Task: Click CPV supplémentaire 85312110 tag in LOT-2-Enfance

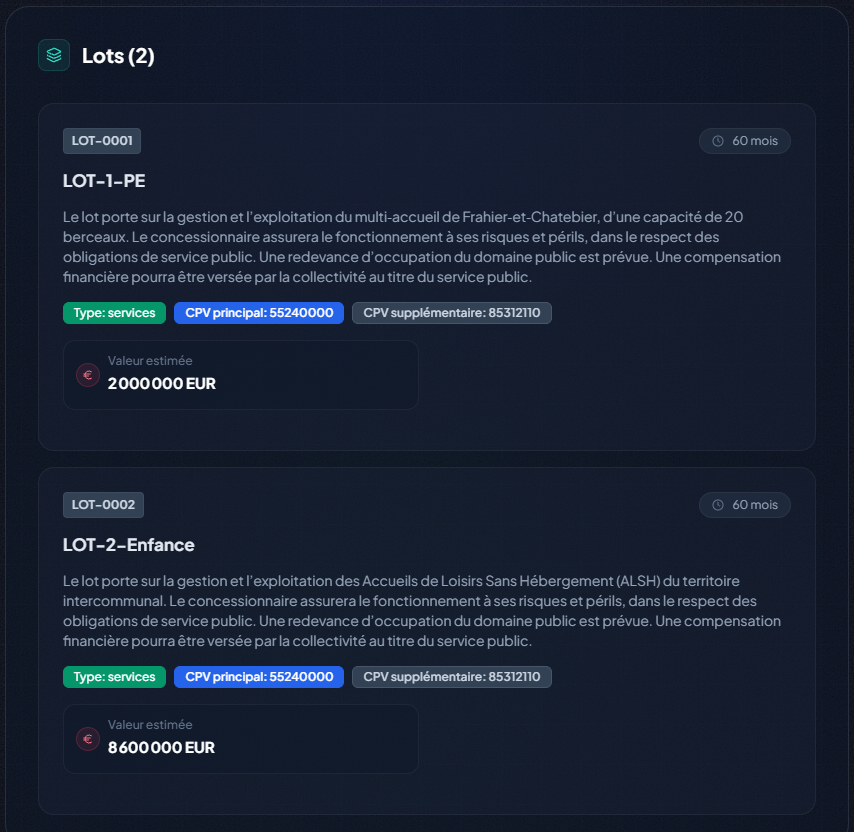Action: click(x=451, y=677)
